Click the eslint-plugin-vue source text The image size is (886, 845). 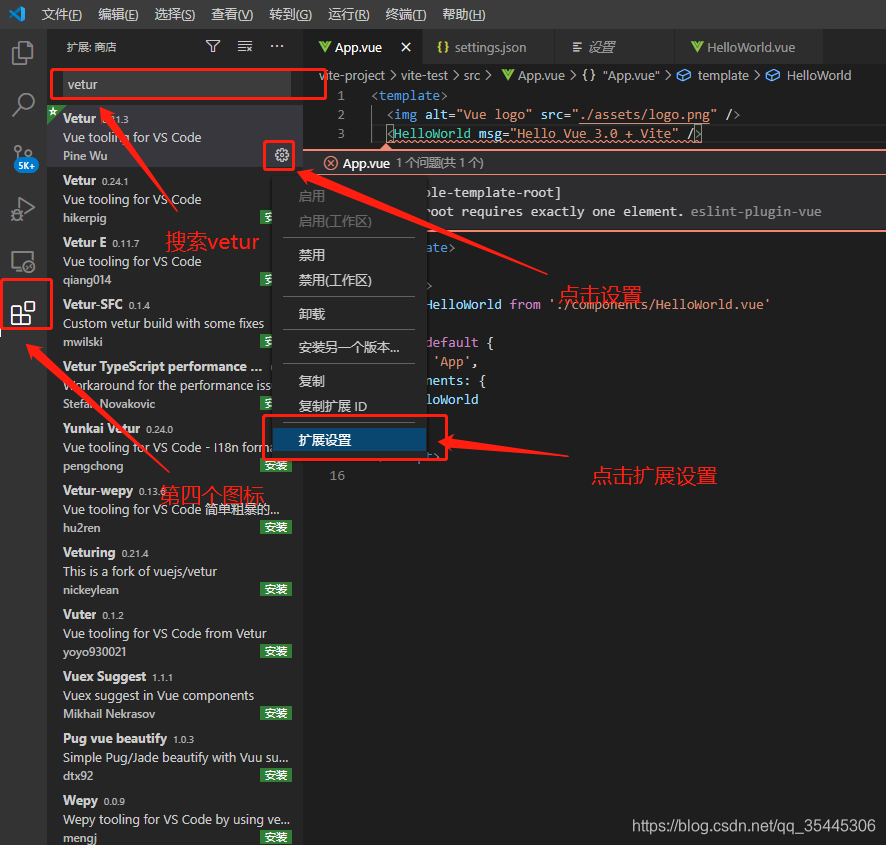tap(755, 212)
